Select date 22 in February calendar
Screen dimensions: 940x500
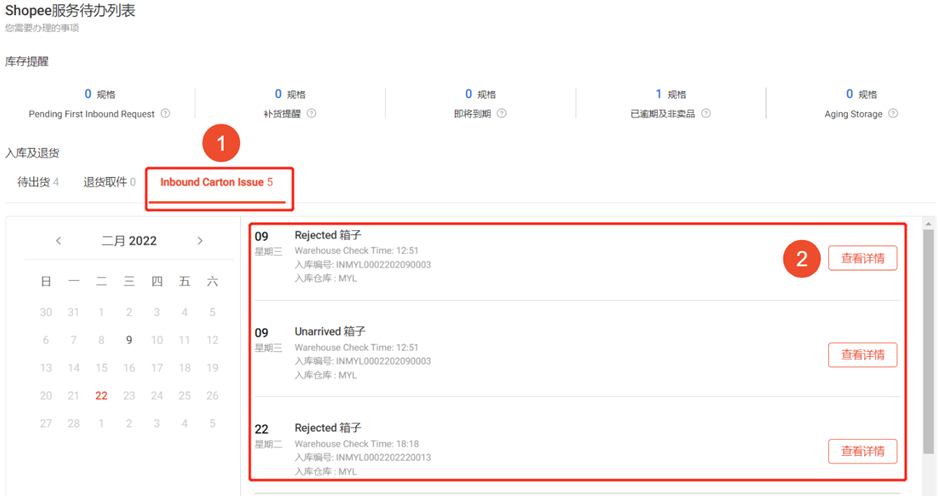[101, 396]
